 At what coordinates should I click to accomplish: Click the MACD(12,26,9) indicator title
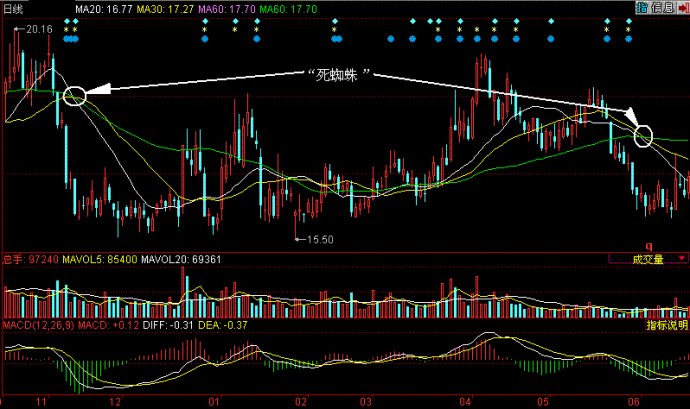(x=39, y=325)
